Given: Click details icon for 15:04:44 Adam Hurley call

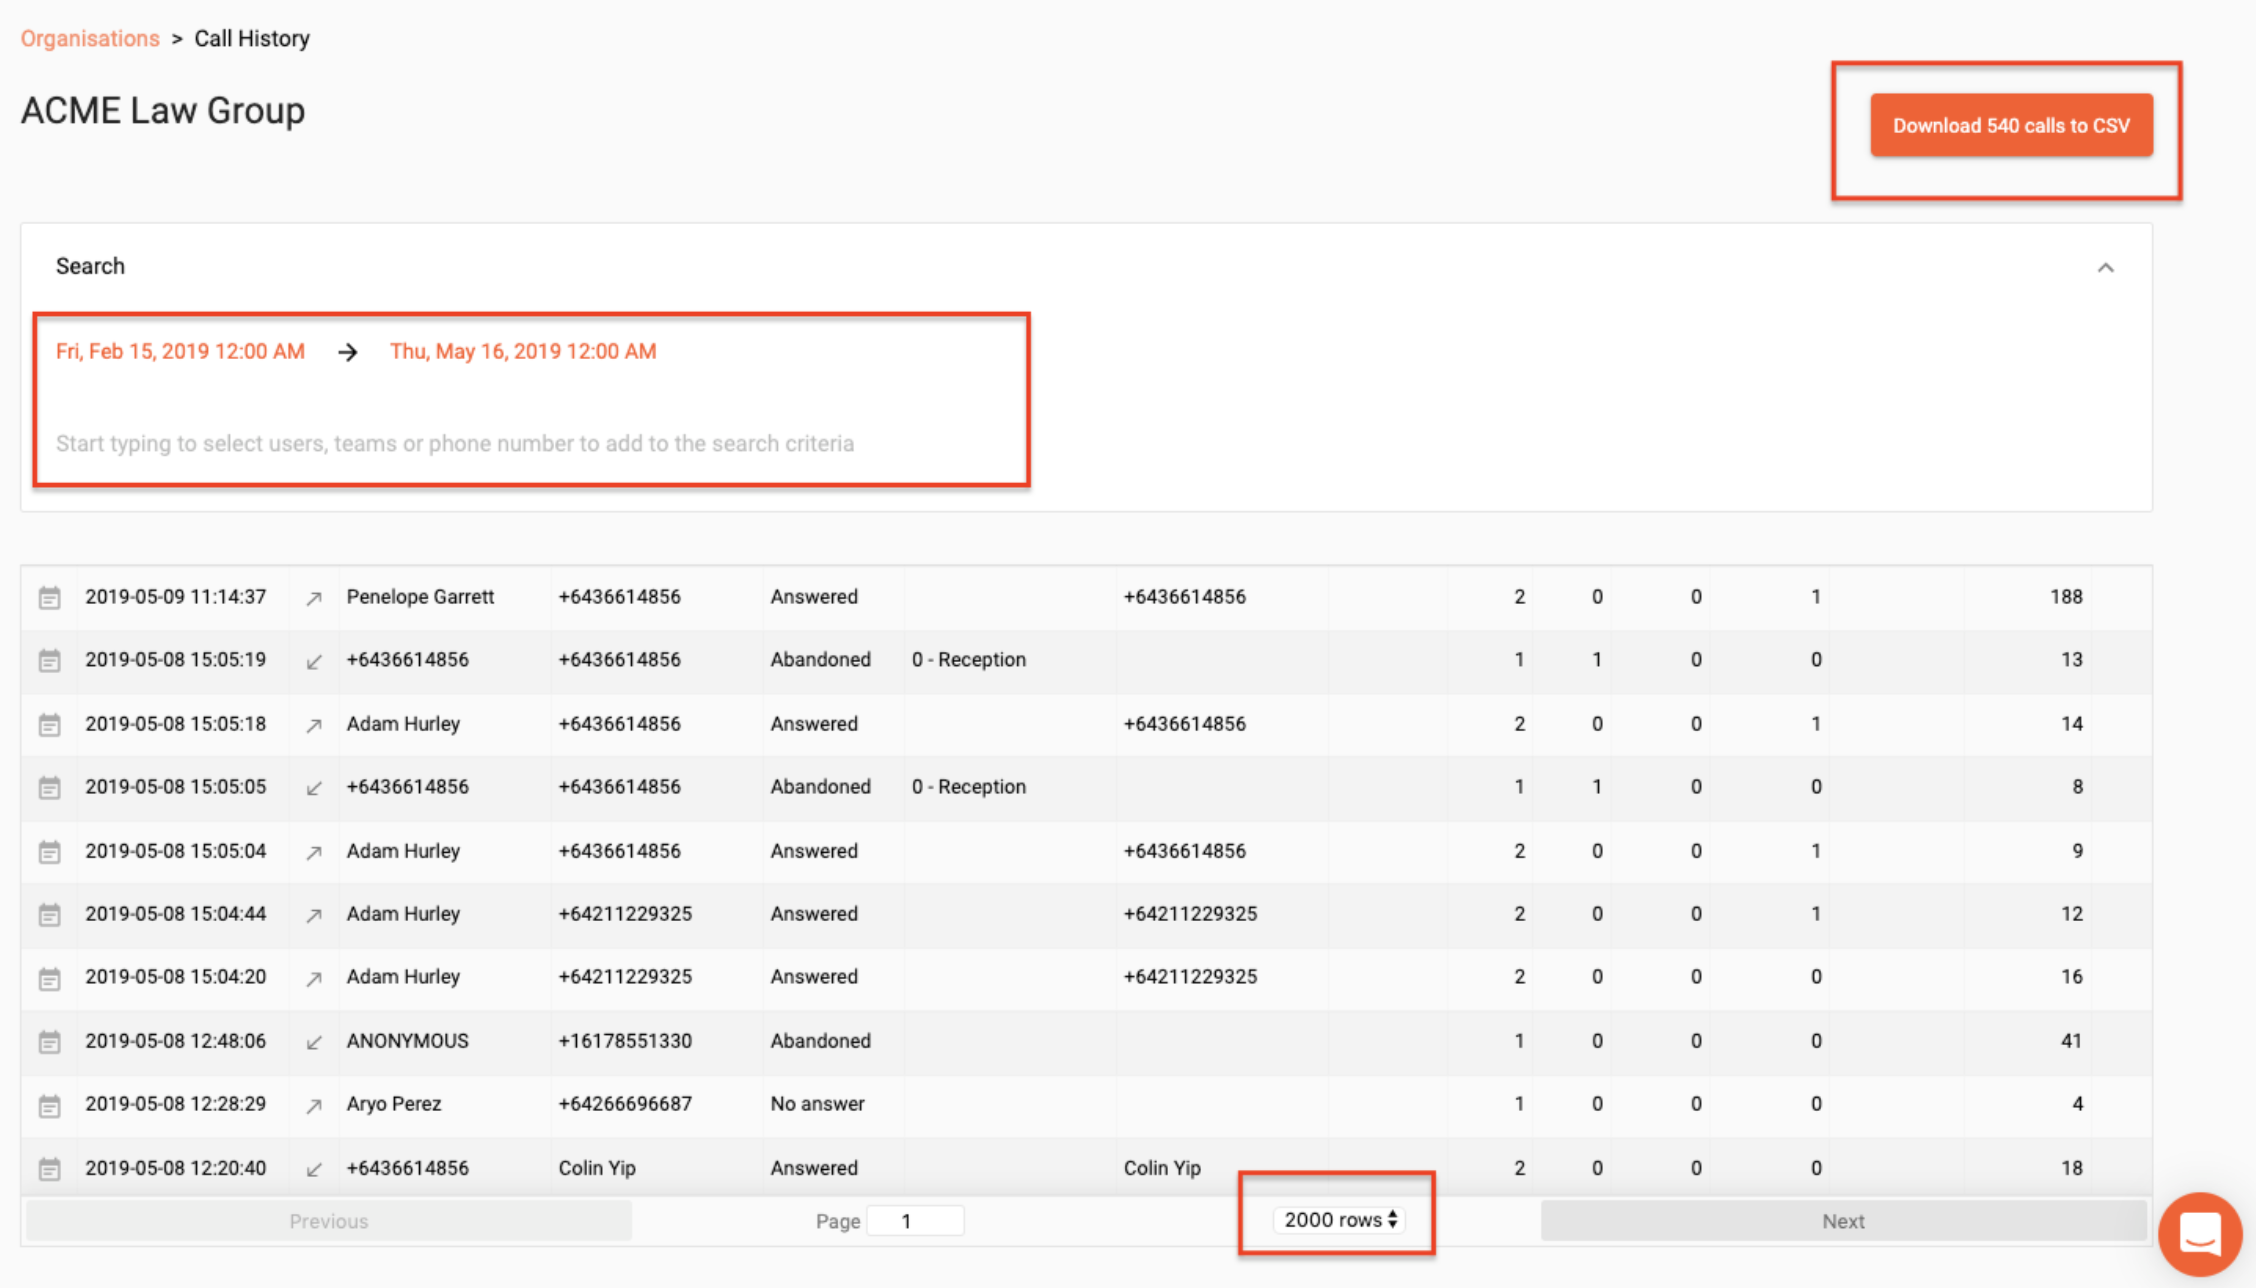Looking at the screenshot, I should pyautogui.click(x=49, y=915).
